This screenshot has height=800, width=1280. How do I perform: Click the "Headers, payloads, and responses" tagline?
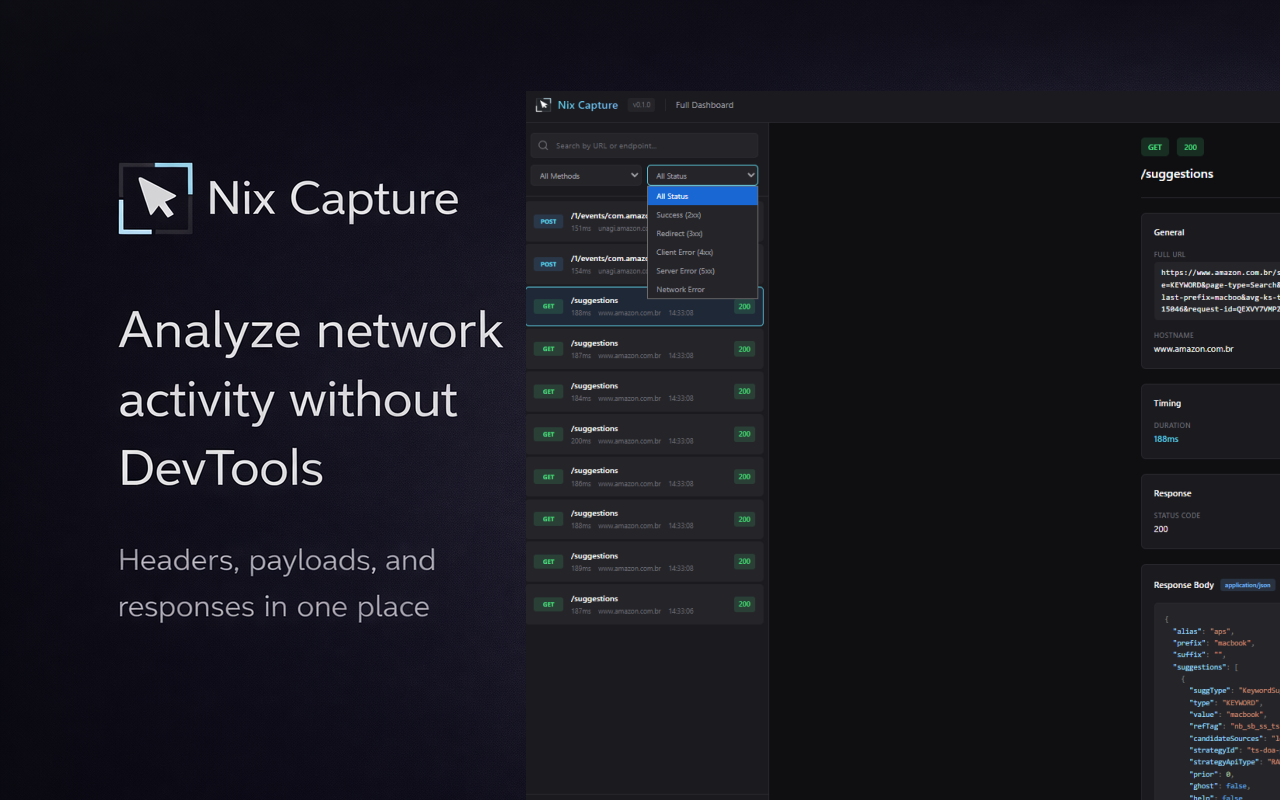click(x=277, y=583)
